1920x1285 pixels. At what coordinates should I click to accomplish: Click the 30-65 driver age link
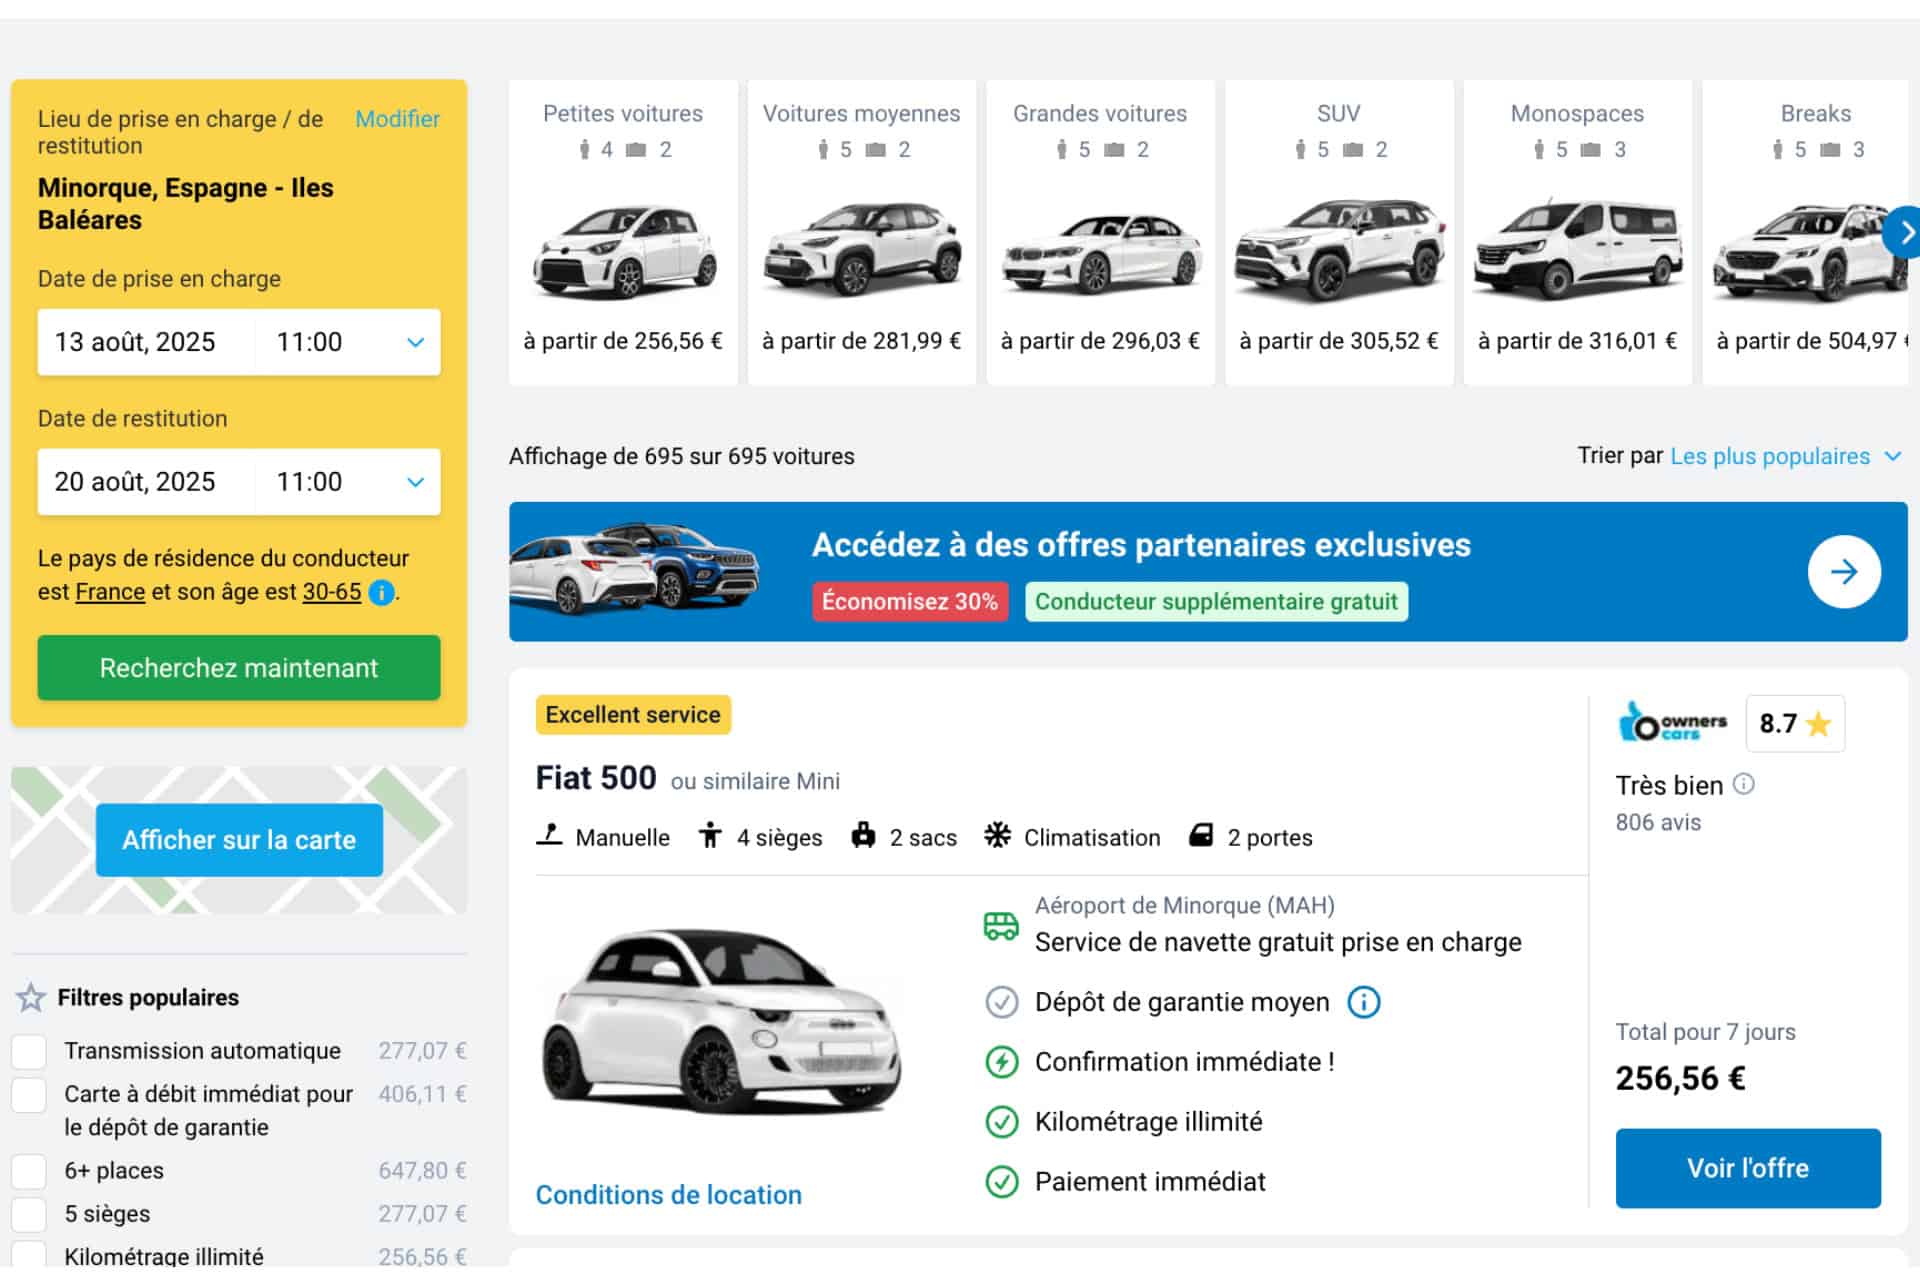(332, 592)
